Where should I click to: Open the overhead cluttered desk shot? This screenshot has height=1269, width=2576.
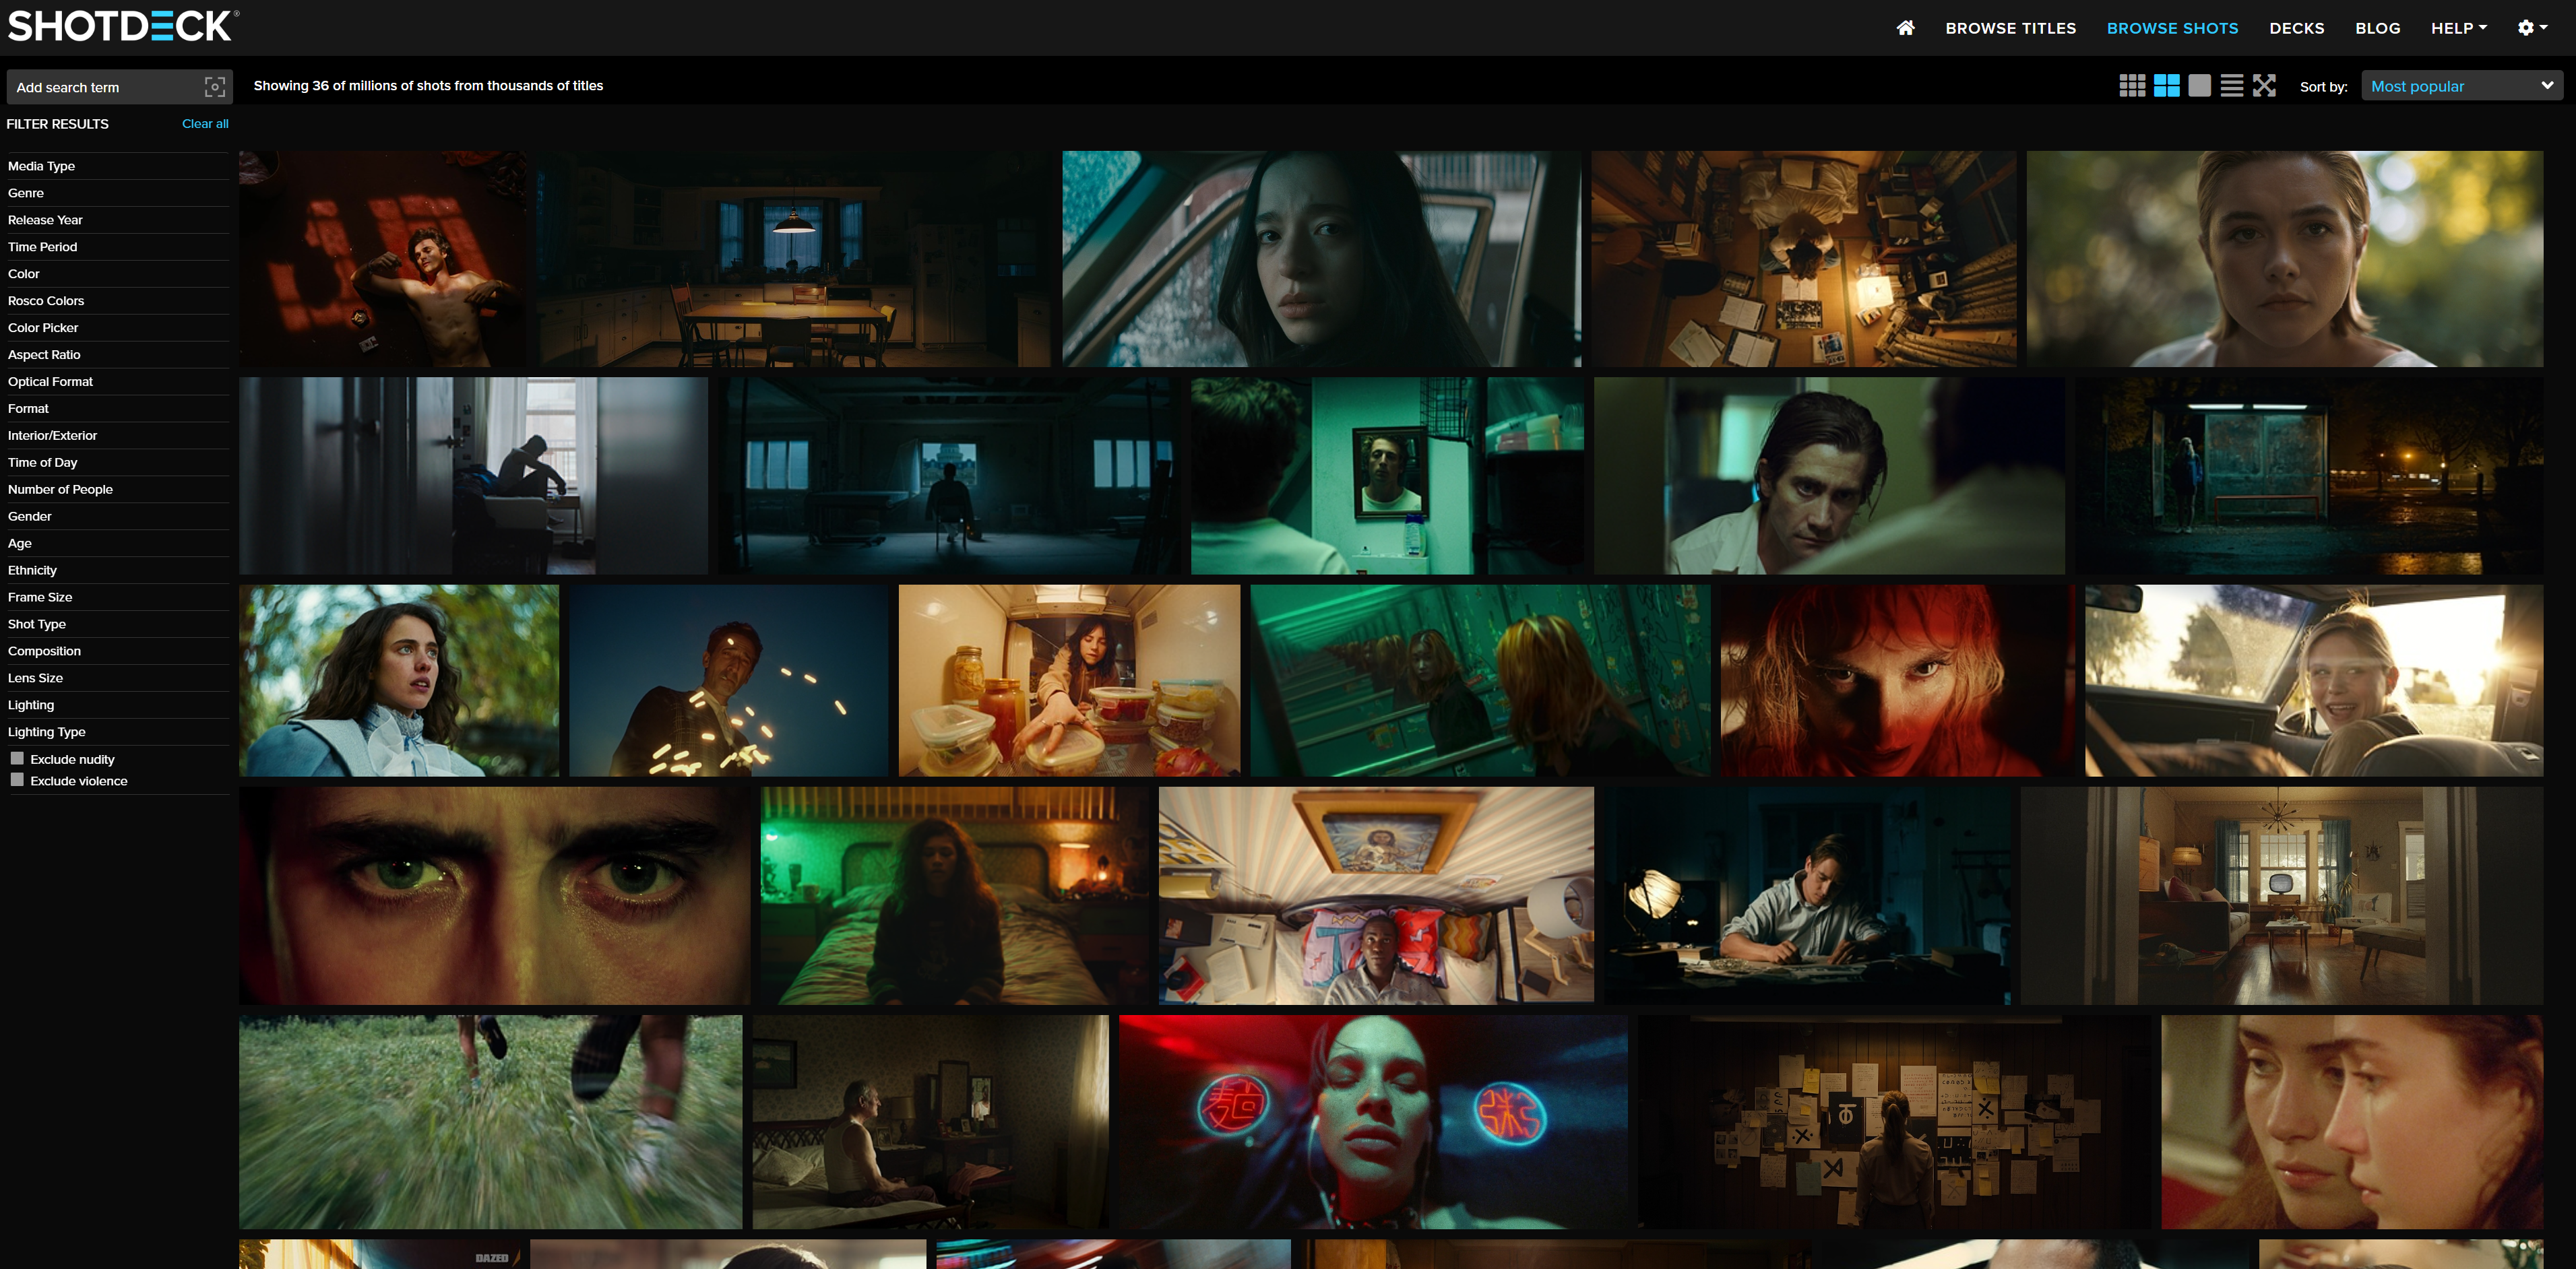1804,259
